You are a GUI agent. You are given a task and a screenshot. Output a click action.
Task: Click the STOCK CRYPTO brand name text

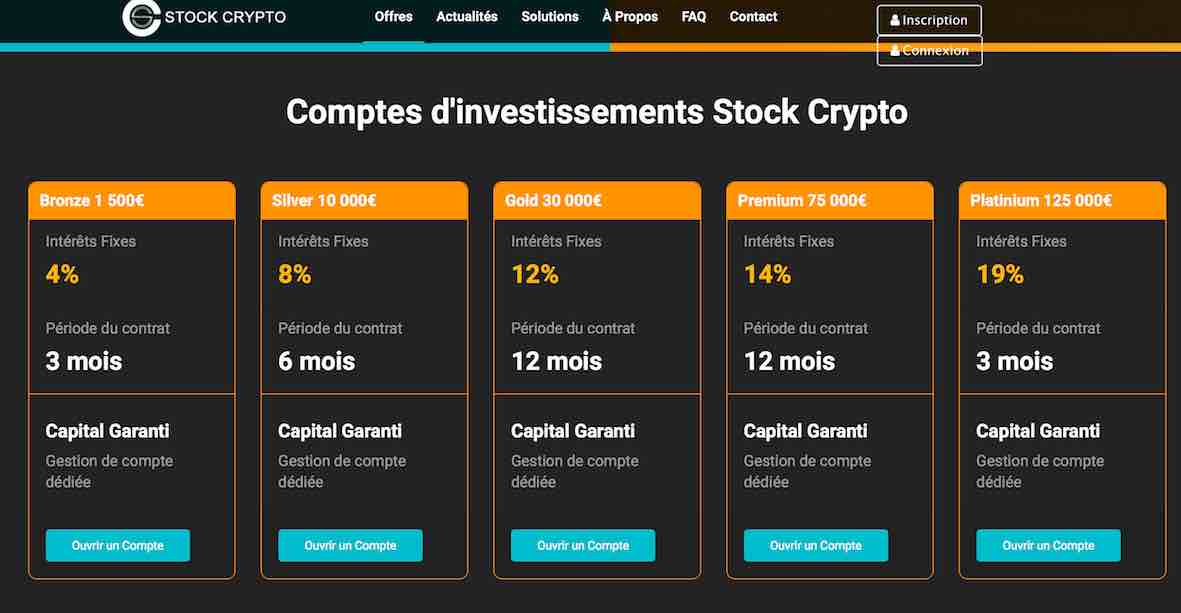click(225, 17)
